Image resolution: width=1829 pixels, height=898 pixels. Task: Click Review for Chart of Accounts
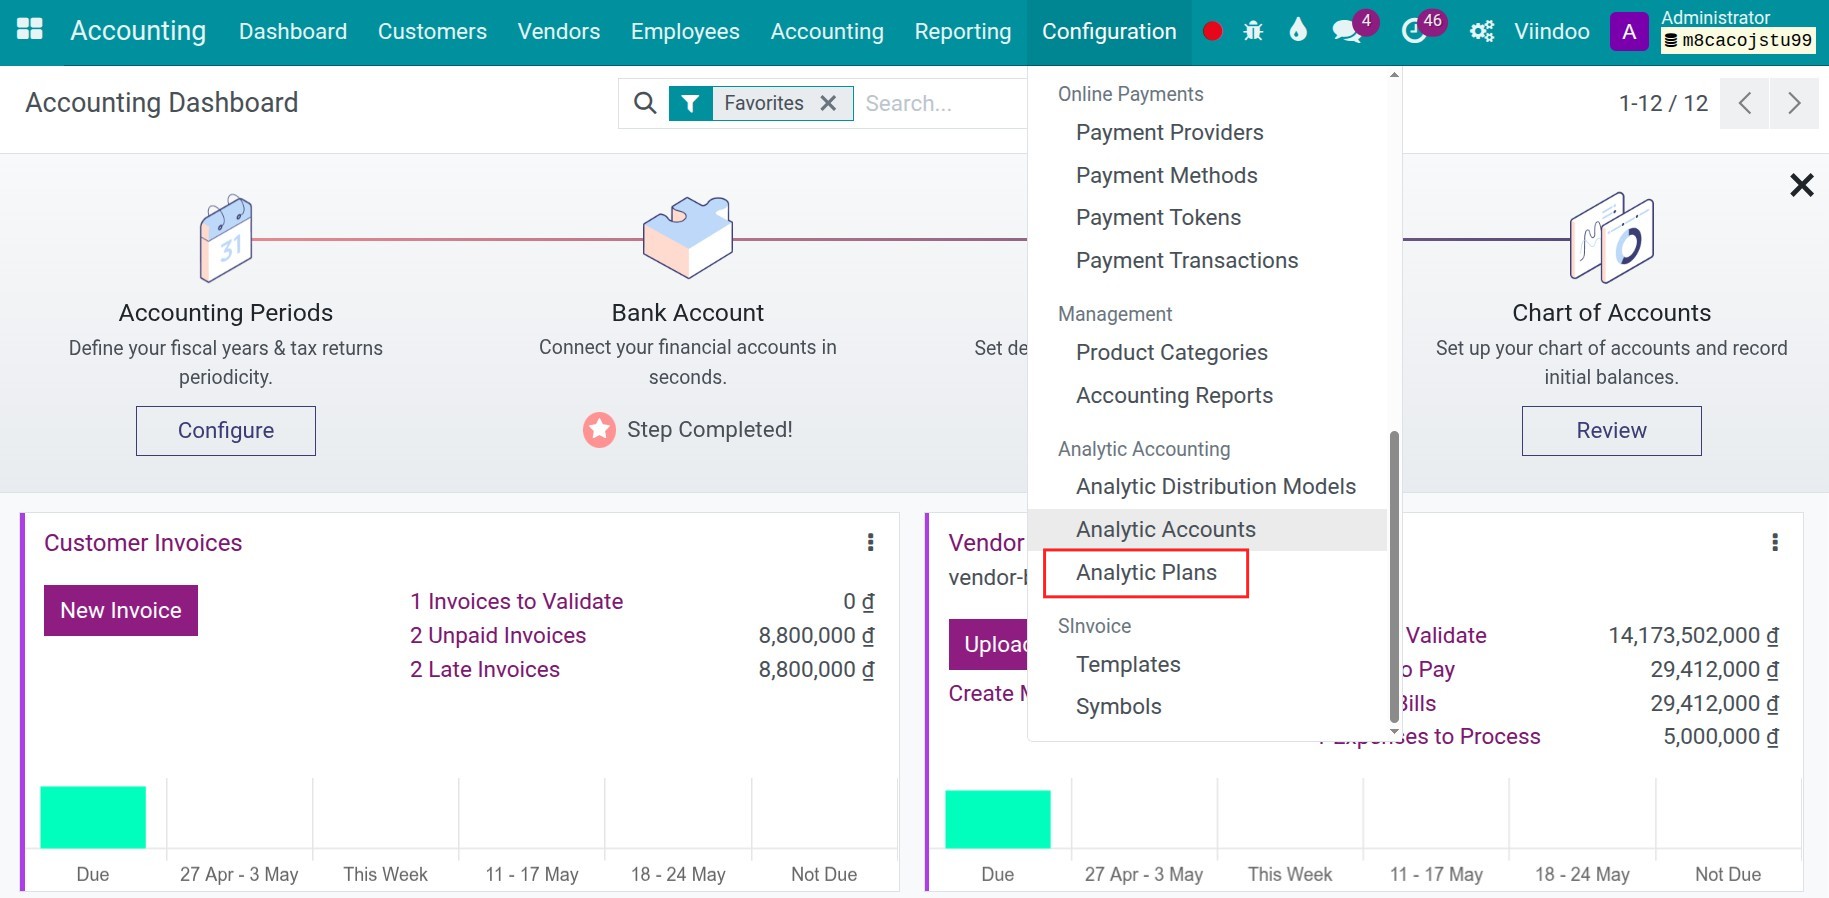[1611, 430]
